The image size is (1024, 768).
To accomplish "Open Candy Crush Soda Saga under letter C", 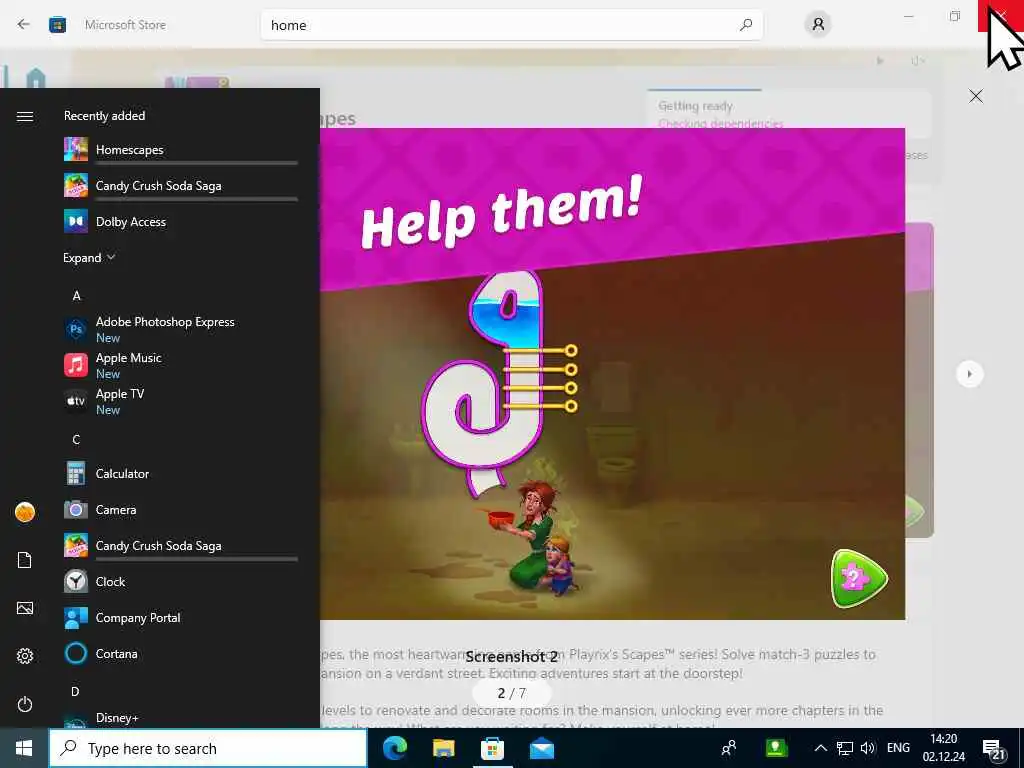I will coord(181,546).
